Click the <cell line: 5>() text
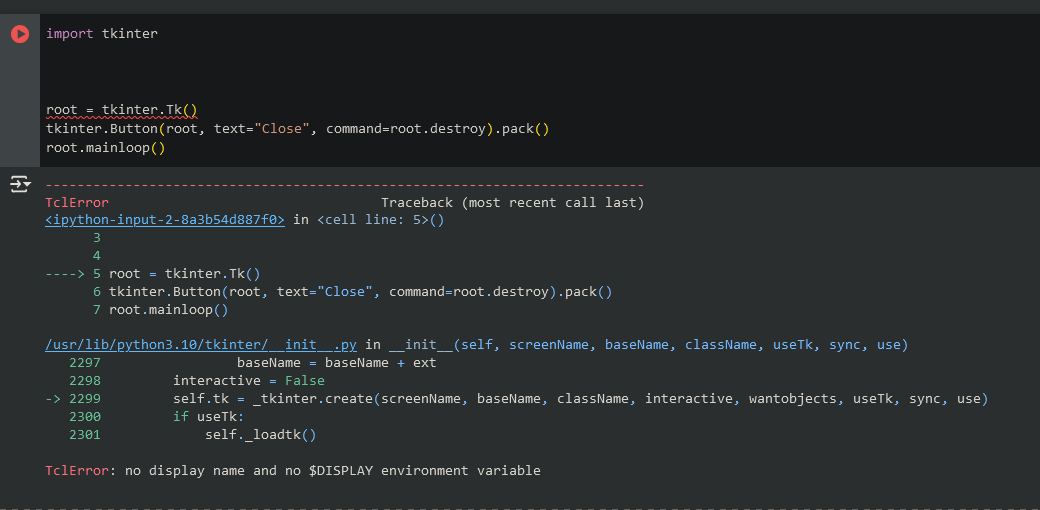The image size is (1040, 510). click(x=380, y=220)
